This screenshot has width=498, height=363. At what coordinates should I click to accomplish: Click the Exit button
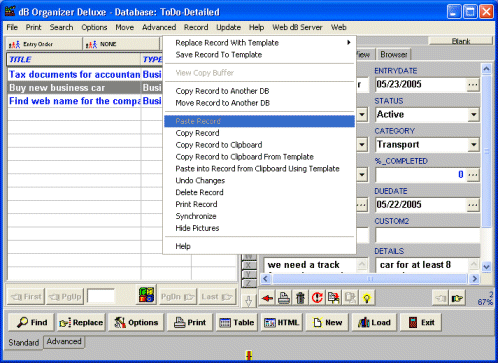coord(421,322)
